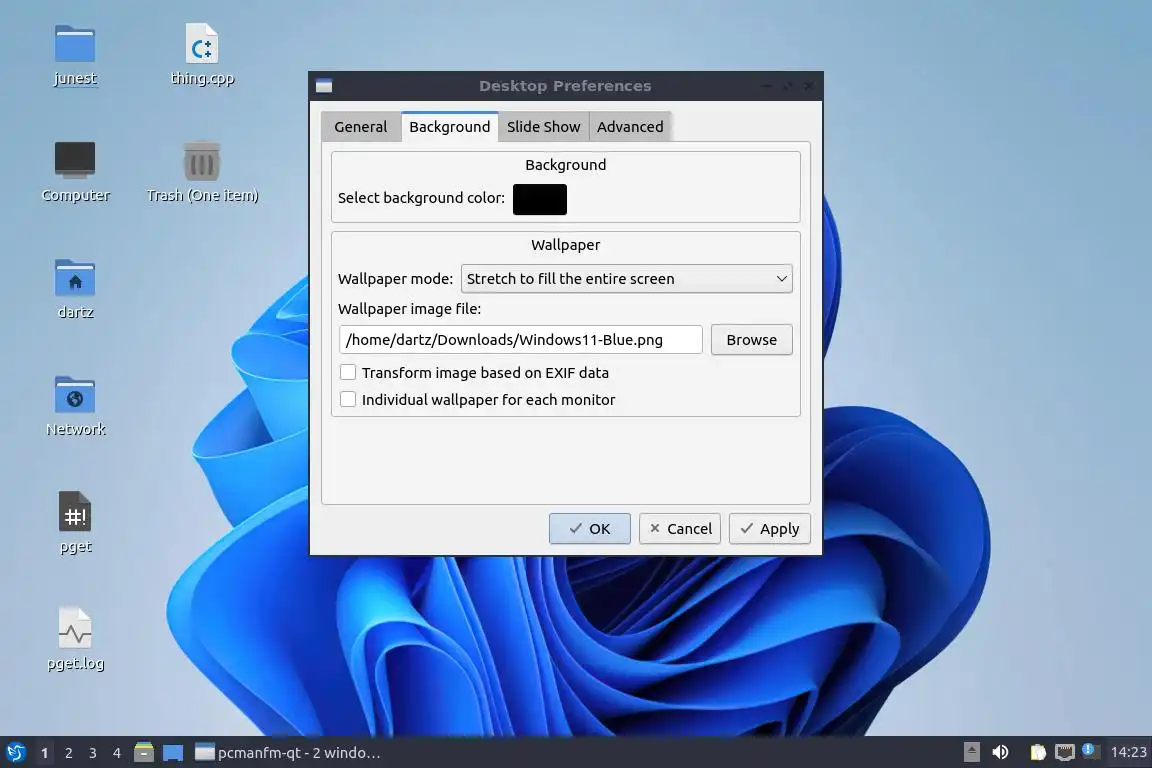The width and height of the screenshot is (1152, 768).
Task: Switch to workspace 2 in taskbar
Action: click(68, 753)
